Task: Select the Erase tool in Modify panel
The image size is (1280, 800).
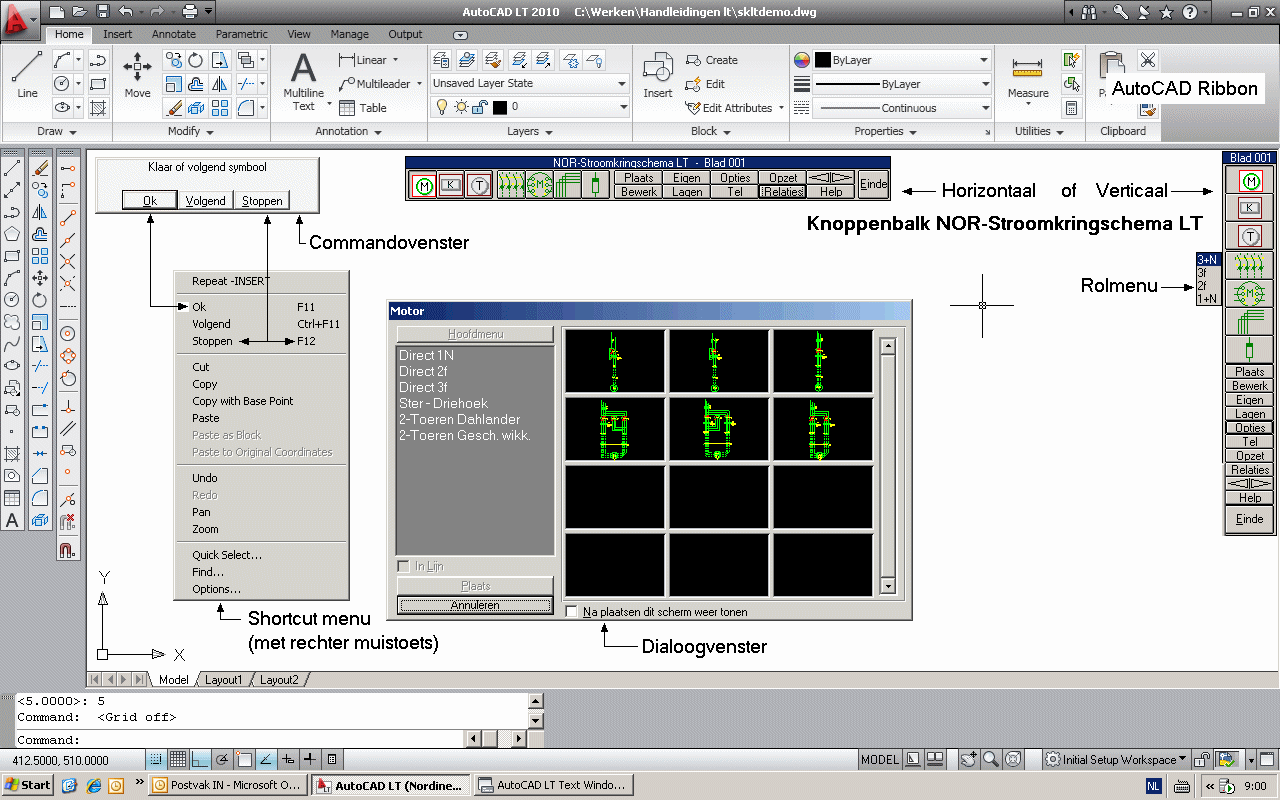Action: (174, 107)
